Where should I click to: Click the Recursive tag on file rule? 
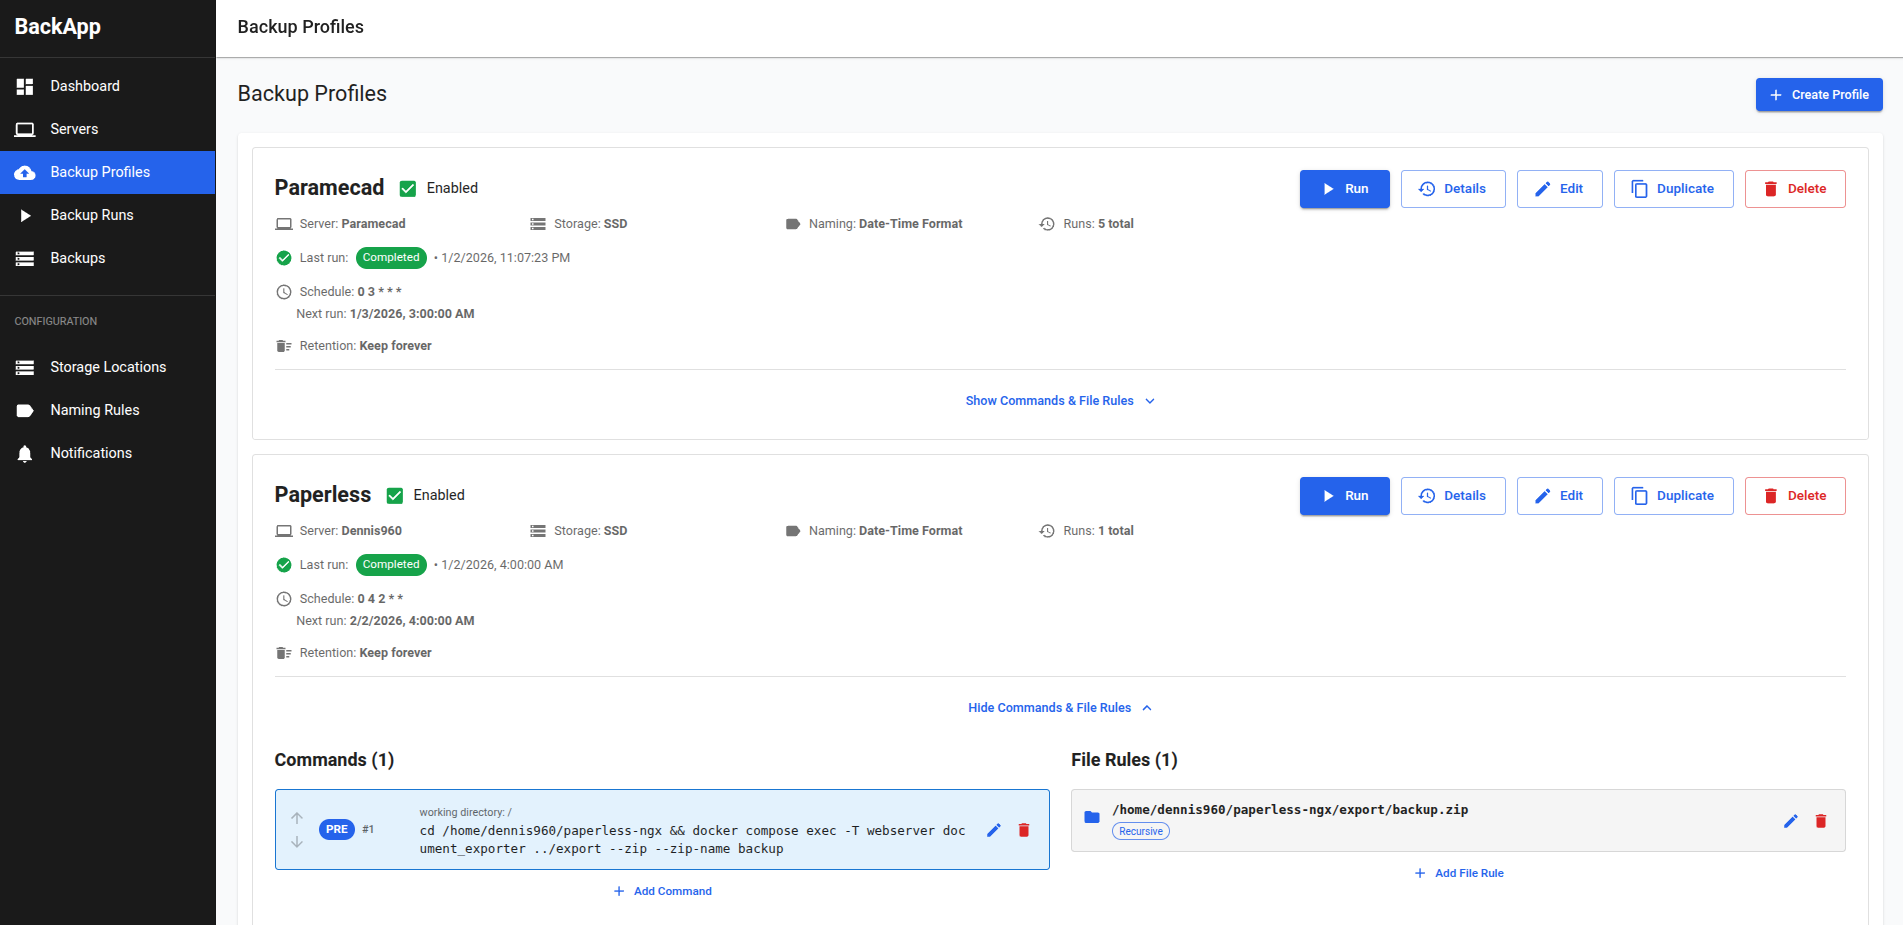(1141, 832)
